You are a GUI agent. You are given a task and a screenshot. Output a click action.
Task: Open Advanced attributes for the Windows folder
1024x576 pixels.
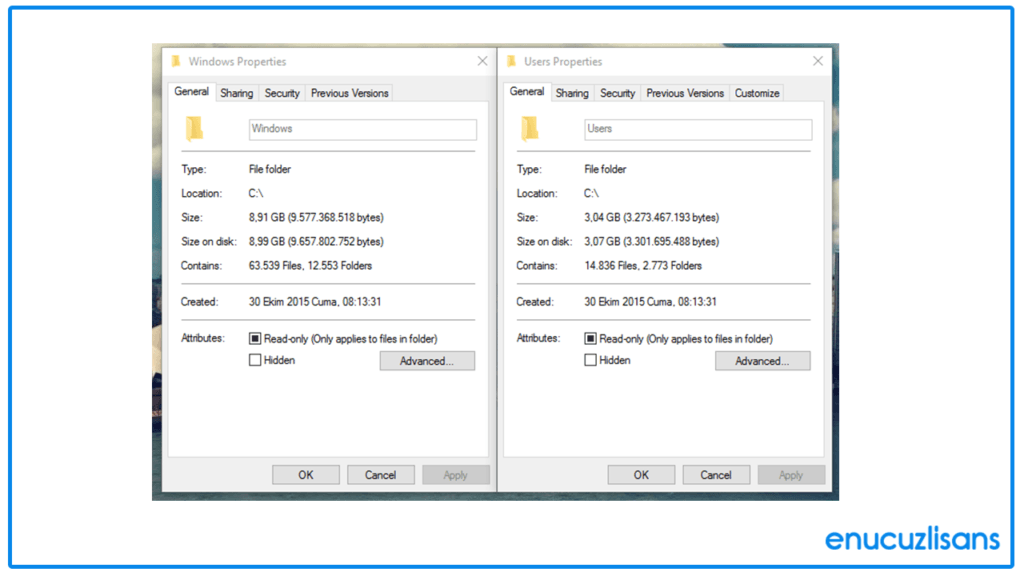tap(427, 360)
